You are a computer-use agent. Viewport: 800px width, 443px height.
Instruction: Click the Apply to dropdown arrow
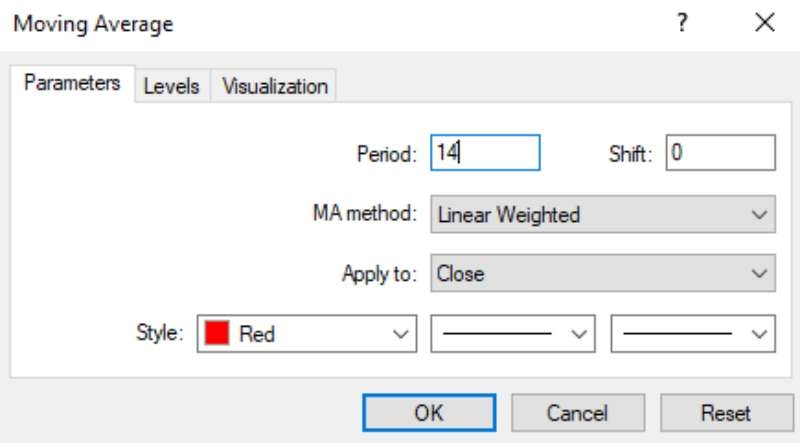tap(759, 274)
